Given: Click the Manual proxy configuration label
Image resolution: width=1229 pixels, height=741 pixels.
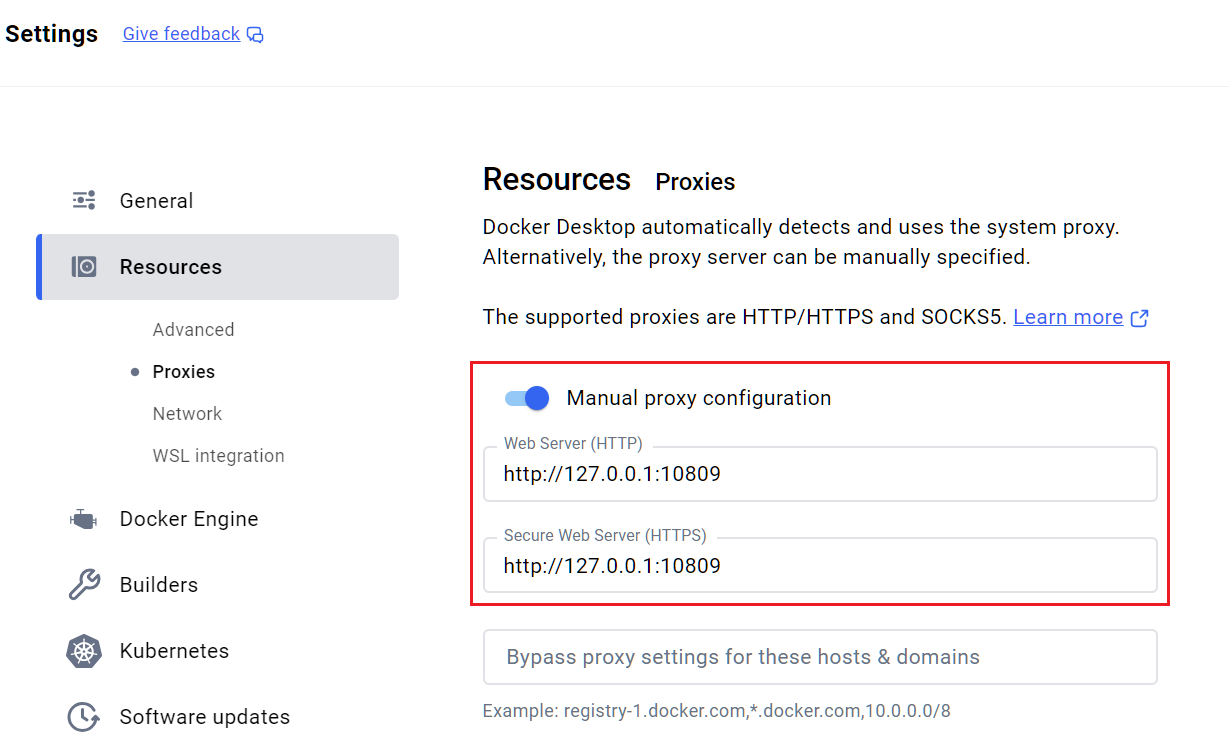Looking at the screenshot, I should (x=699, y=398).
